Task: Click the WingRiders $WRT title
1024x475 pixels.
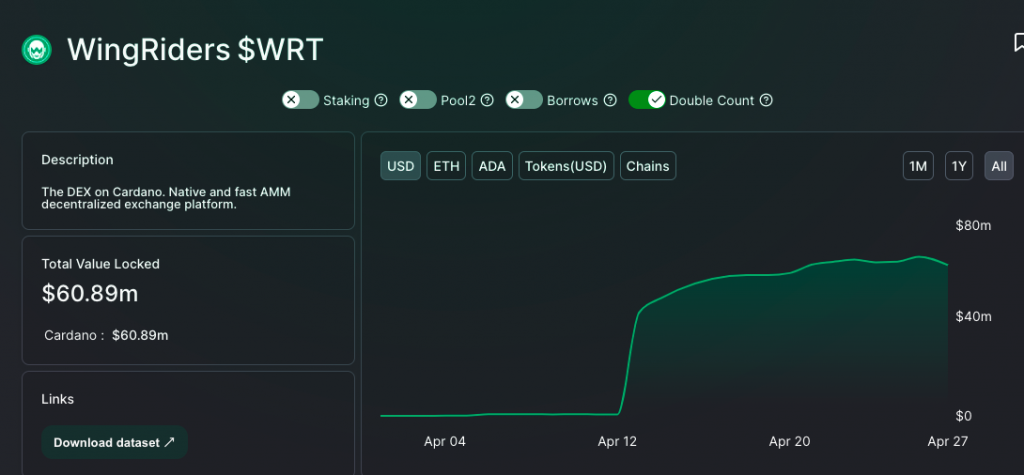Action: click(x=195, y=50)
